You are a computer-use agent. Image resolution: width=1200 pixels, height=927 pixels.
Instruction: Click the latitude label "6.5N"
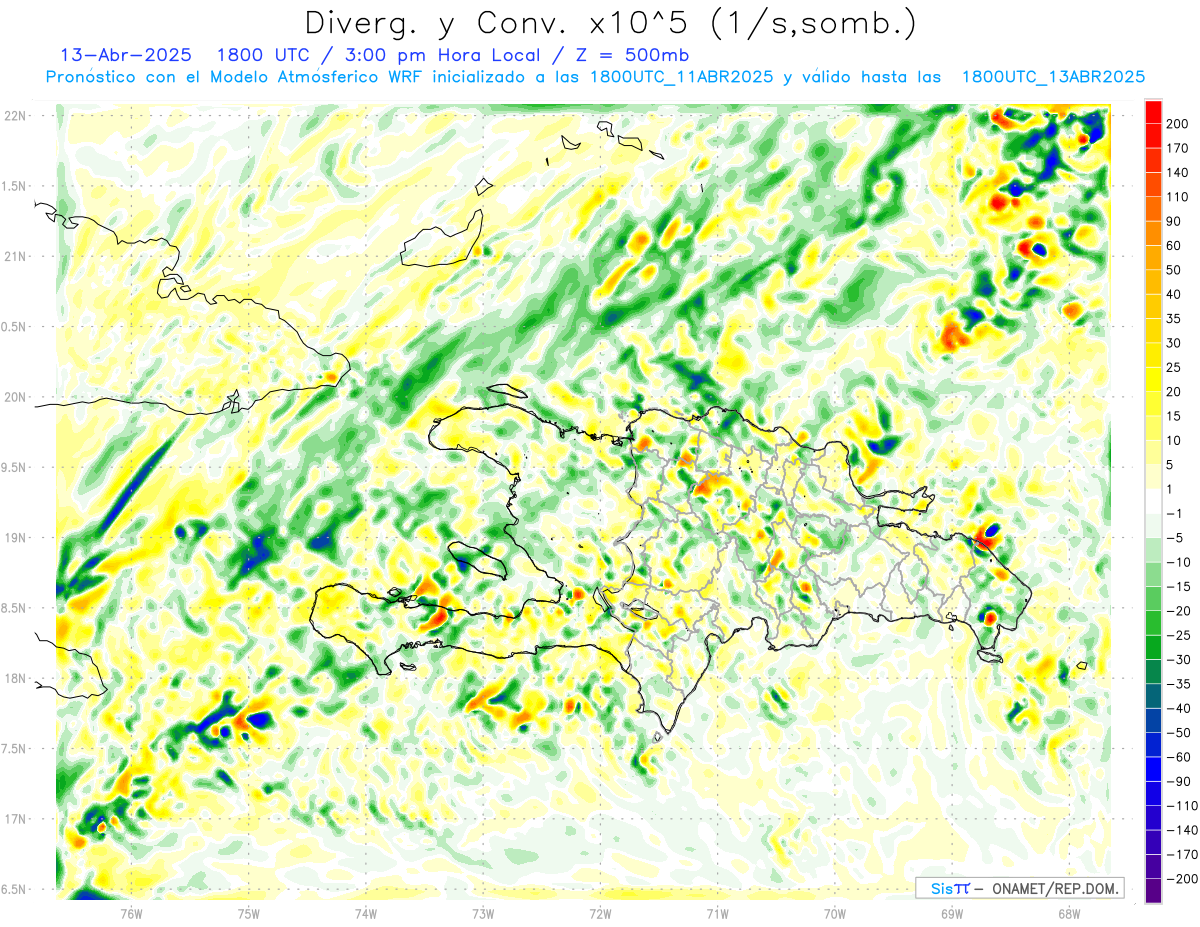coord(15,889)
